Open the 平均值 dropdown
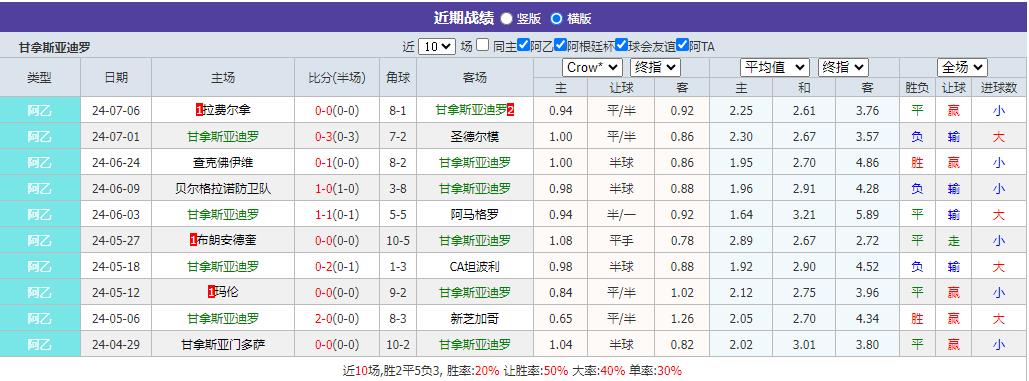The image size is (1029, 381). pos(775,67)
